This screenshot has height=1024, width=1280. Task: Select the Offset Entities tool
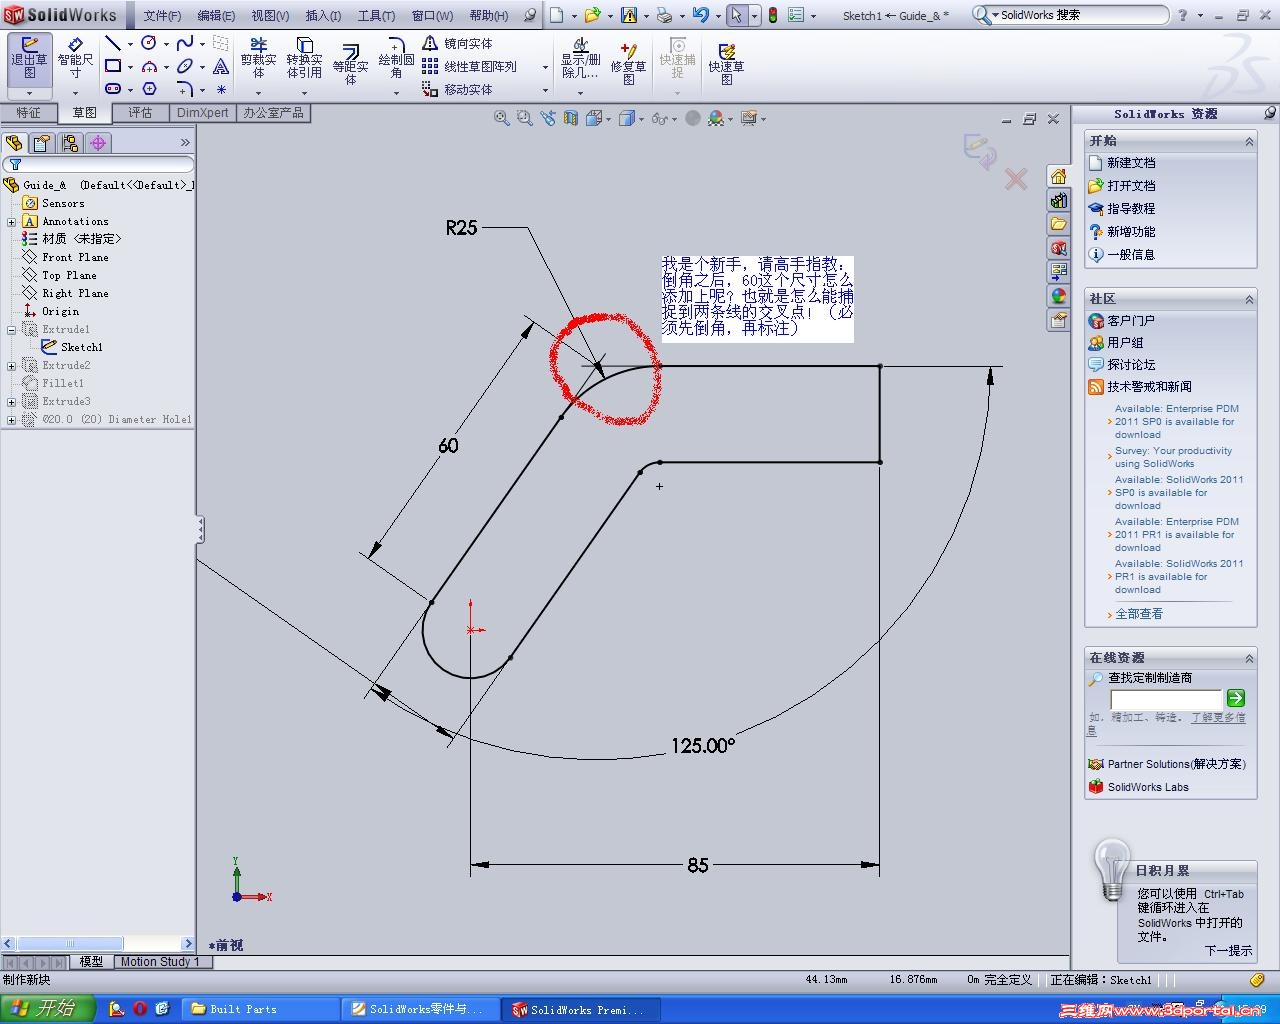pos(350,62)
